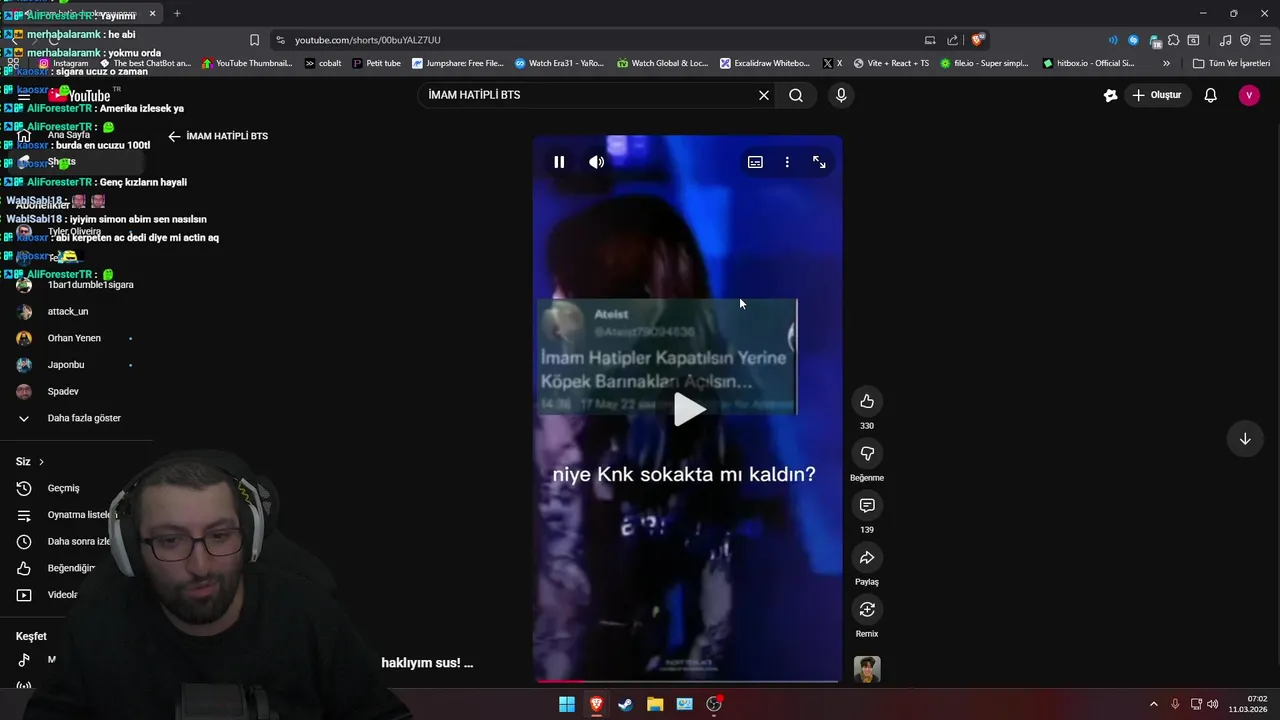This screenshot has width=1280, height=720.
Task: Open the Windows Start menu
Action: [567, 704]
